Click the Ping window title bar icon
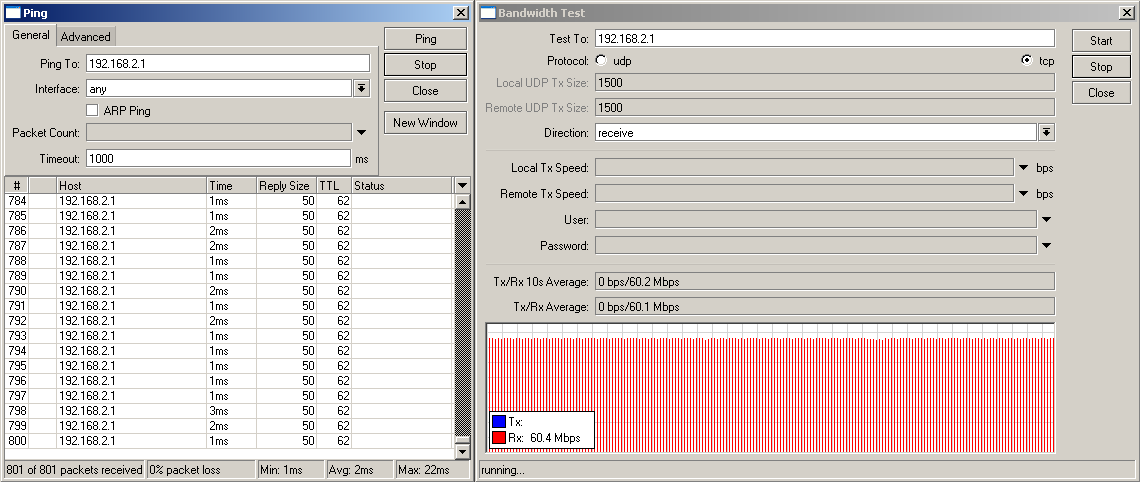1140x482 pixels. coord(12,12)
